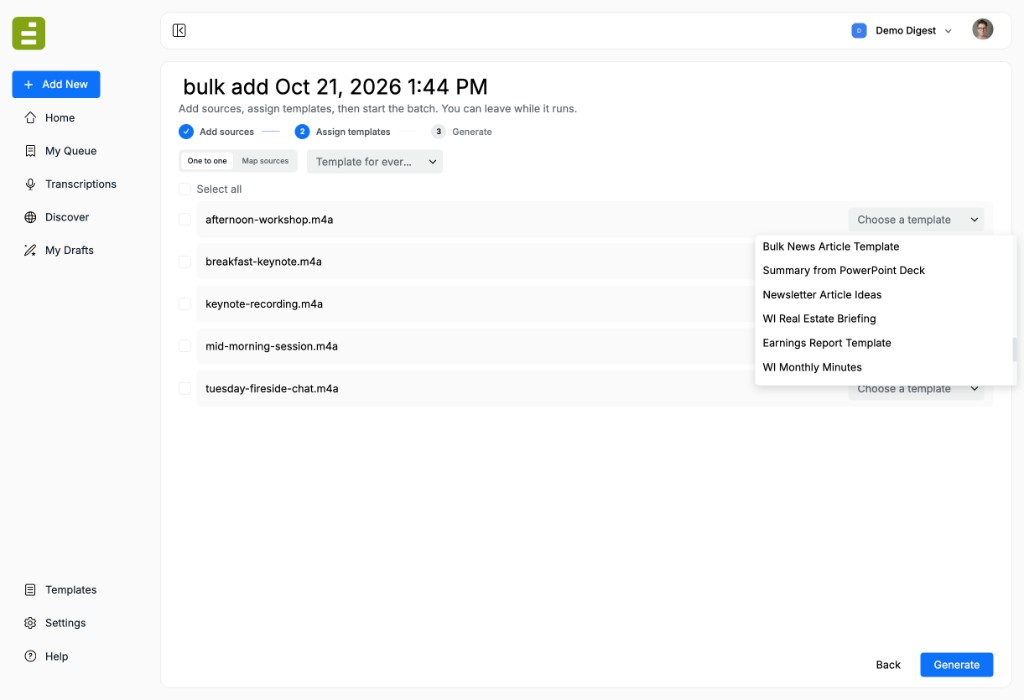Open the Discover page
This screenshot has width=1024, height=700.
(x=67, y=217)
